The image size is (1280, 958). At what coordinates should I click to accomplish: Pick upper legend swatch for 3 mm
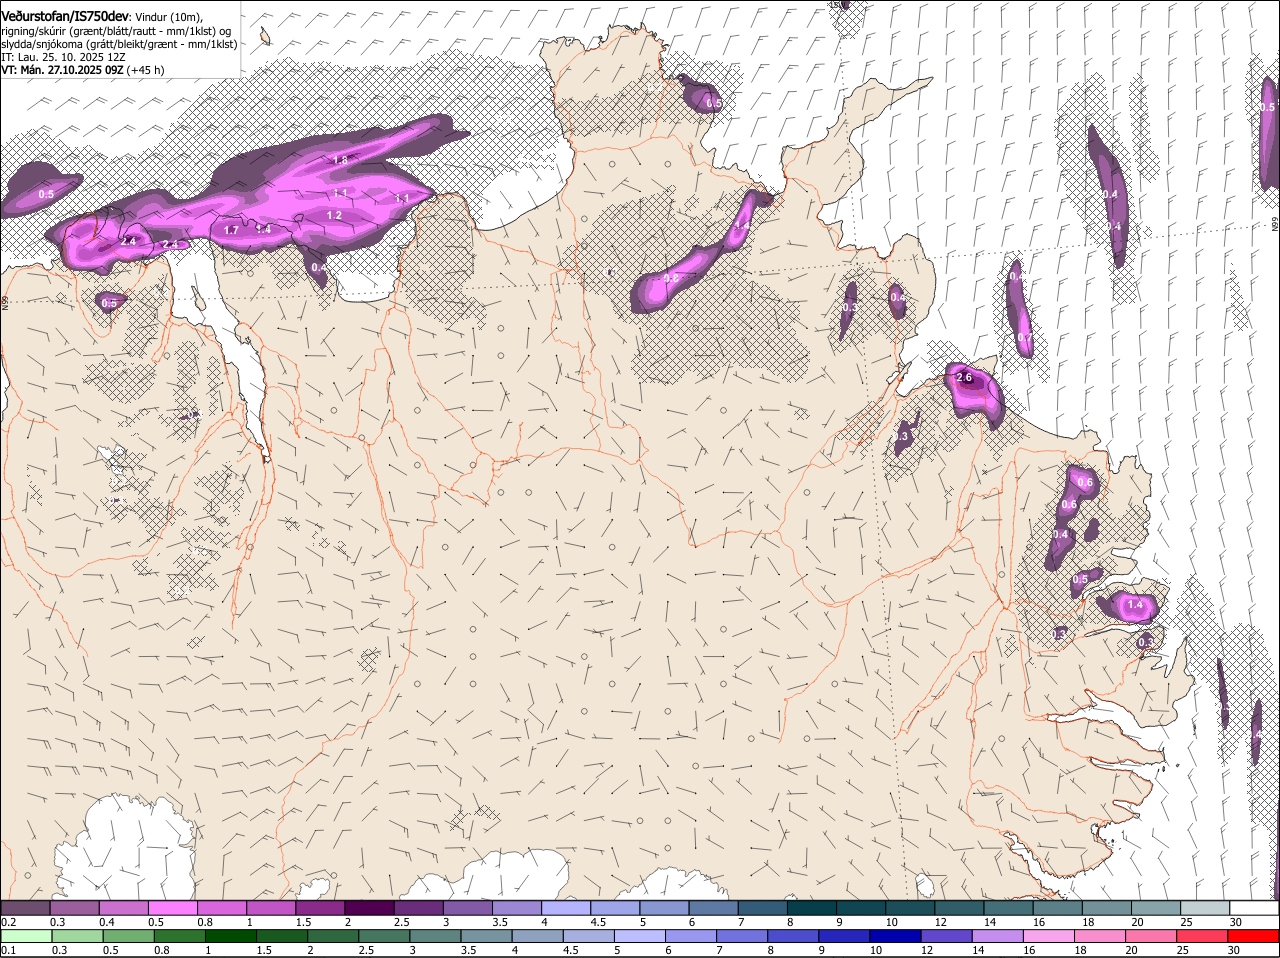(x=468, y=907)
